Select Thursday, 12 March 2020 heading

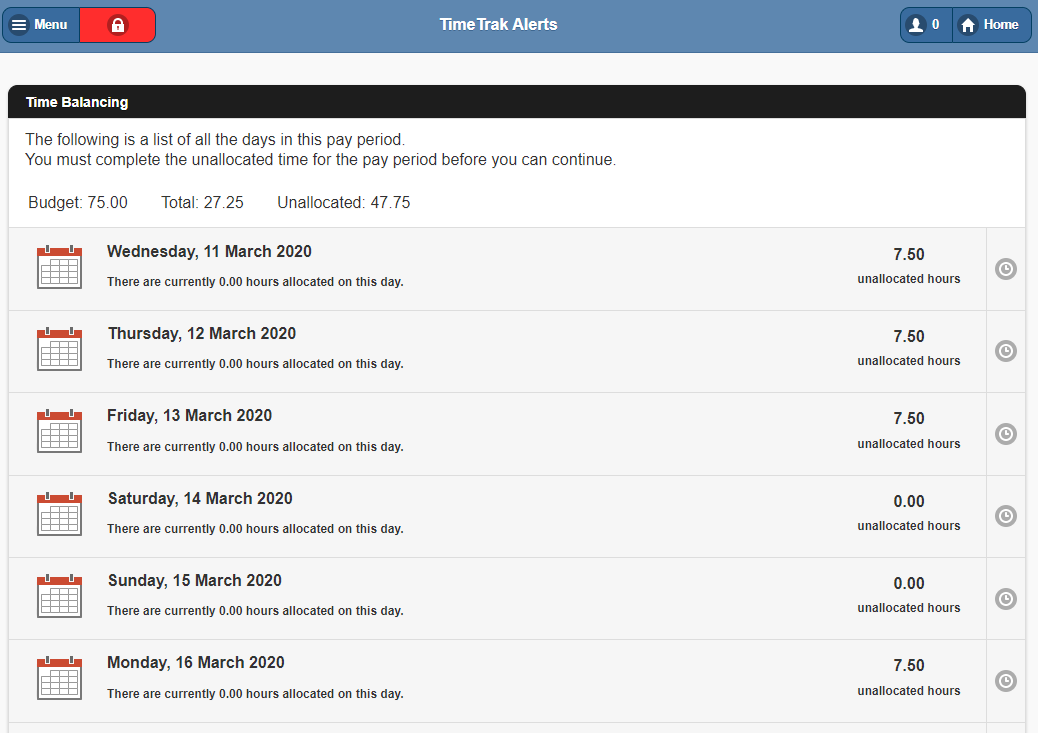pyautogui.click(x=202, y=334)
